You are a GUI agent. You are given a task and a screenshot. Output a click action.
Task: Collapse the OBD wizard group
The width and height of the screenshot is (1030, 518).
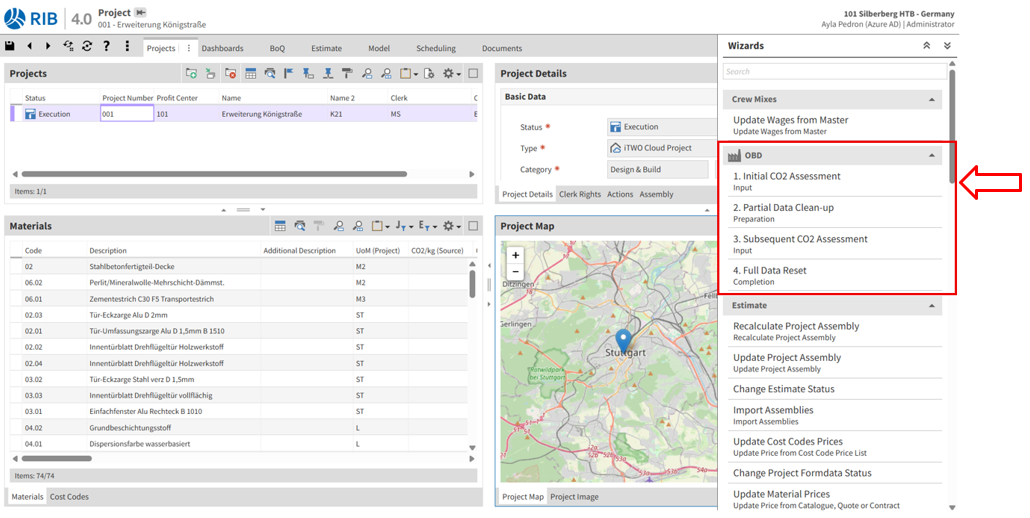[x=932, y=156]
